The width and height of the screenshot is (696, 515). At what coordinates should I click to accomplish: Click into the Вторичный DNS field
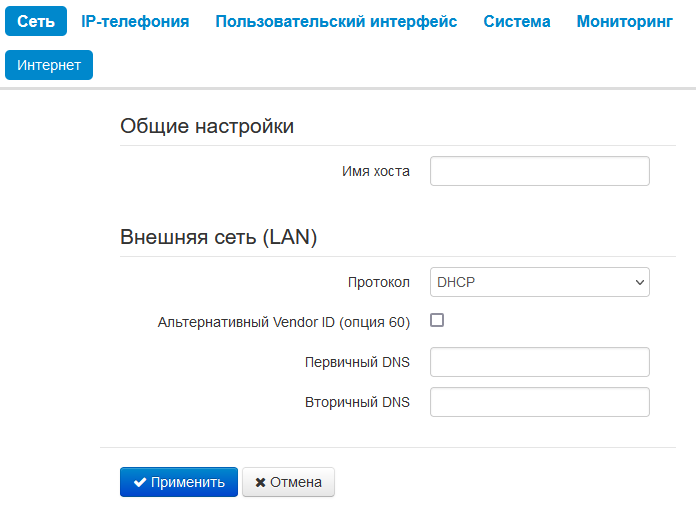(539, 402)
